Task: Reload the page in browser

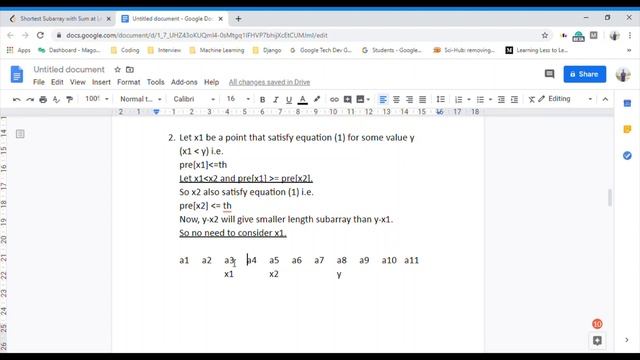Action: coord(40,36)
